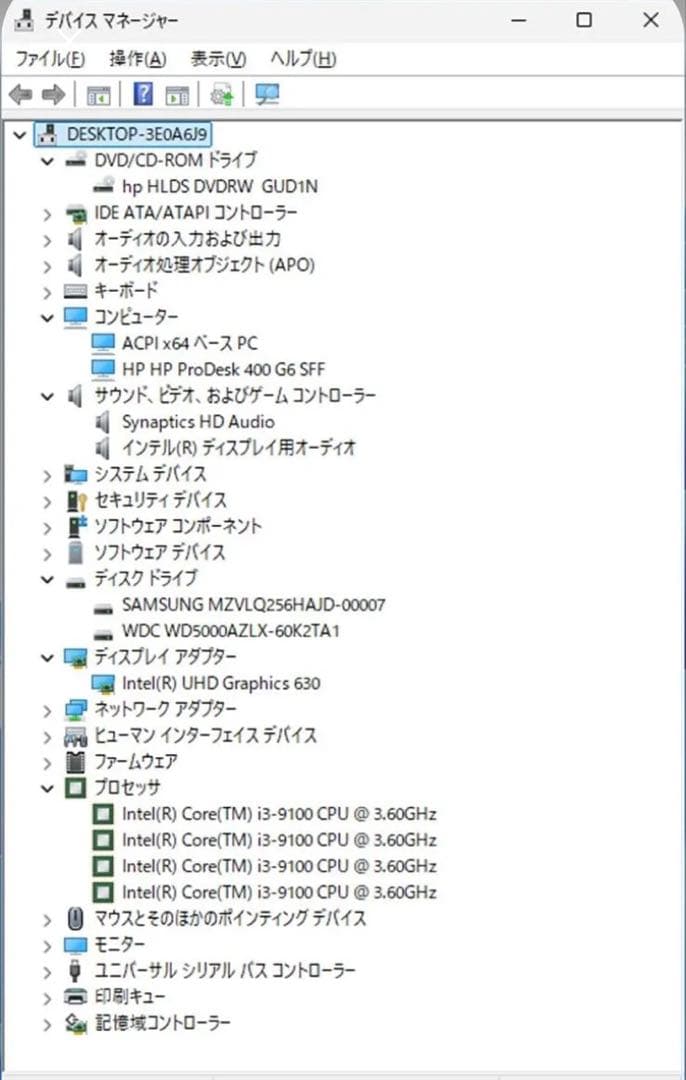Screen dimensions: 686x1080
Task: Select the last Intel(R) Core(TM) i3-9100 processor entry
Action: point(279,893)
